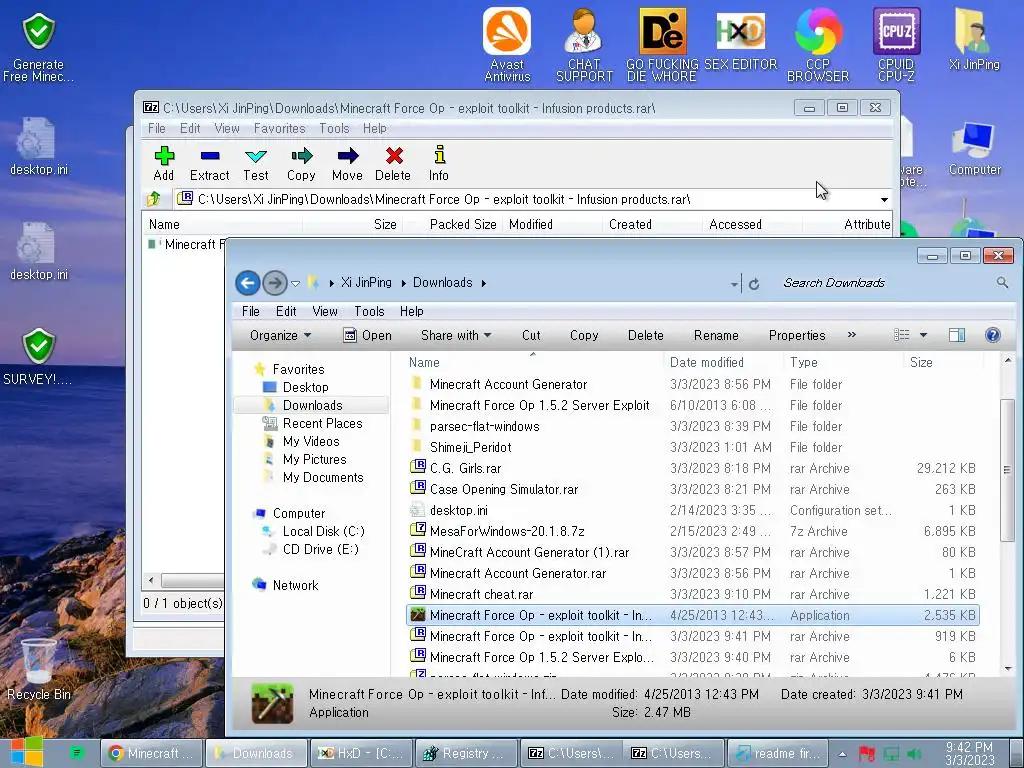Open Explorer's Edit menu
1024x768 pixels.
point(286,312)
